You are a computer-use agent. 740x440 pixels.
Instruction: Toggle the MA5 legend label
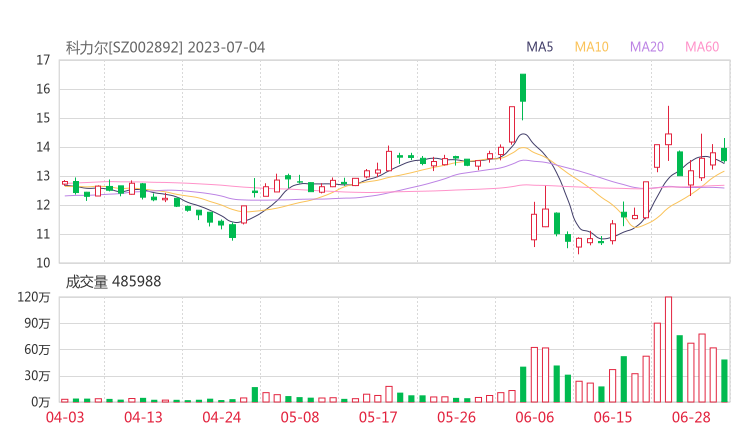[540, 47]
